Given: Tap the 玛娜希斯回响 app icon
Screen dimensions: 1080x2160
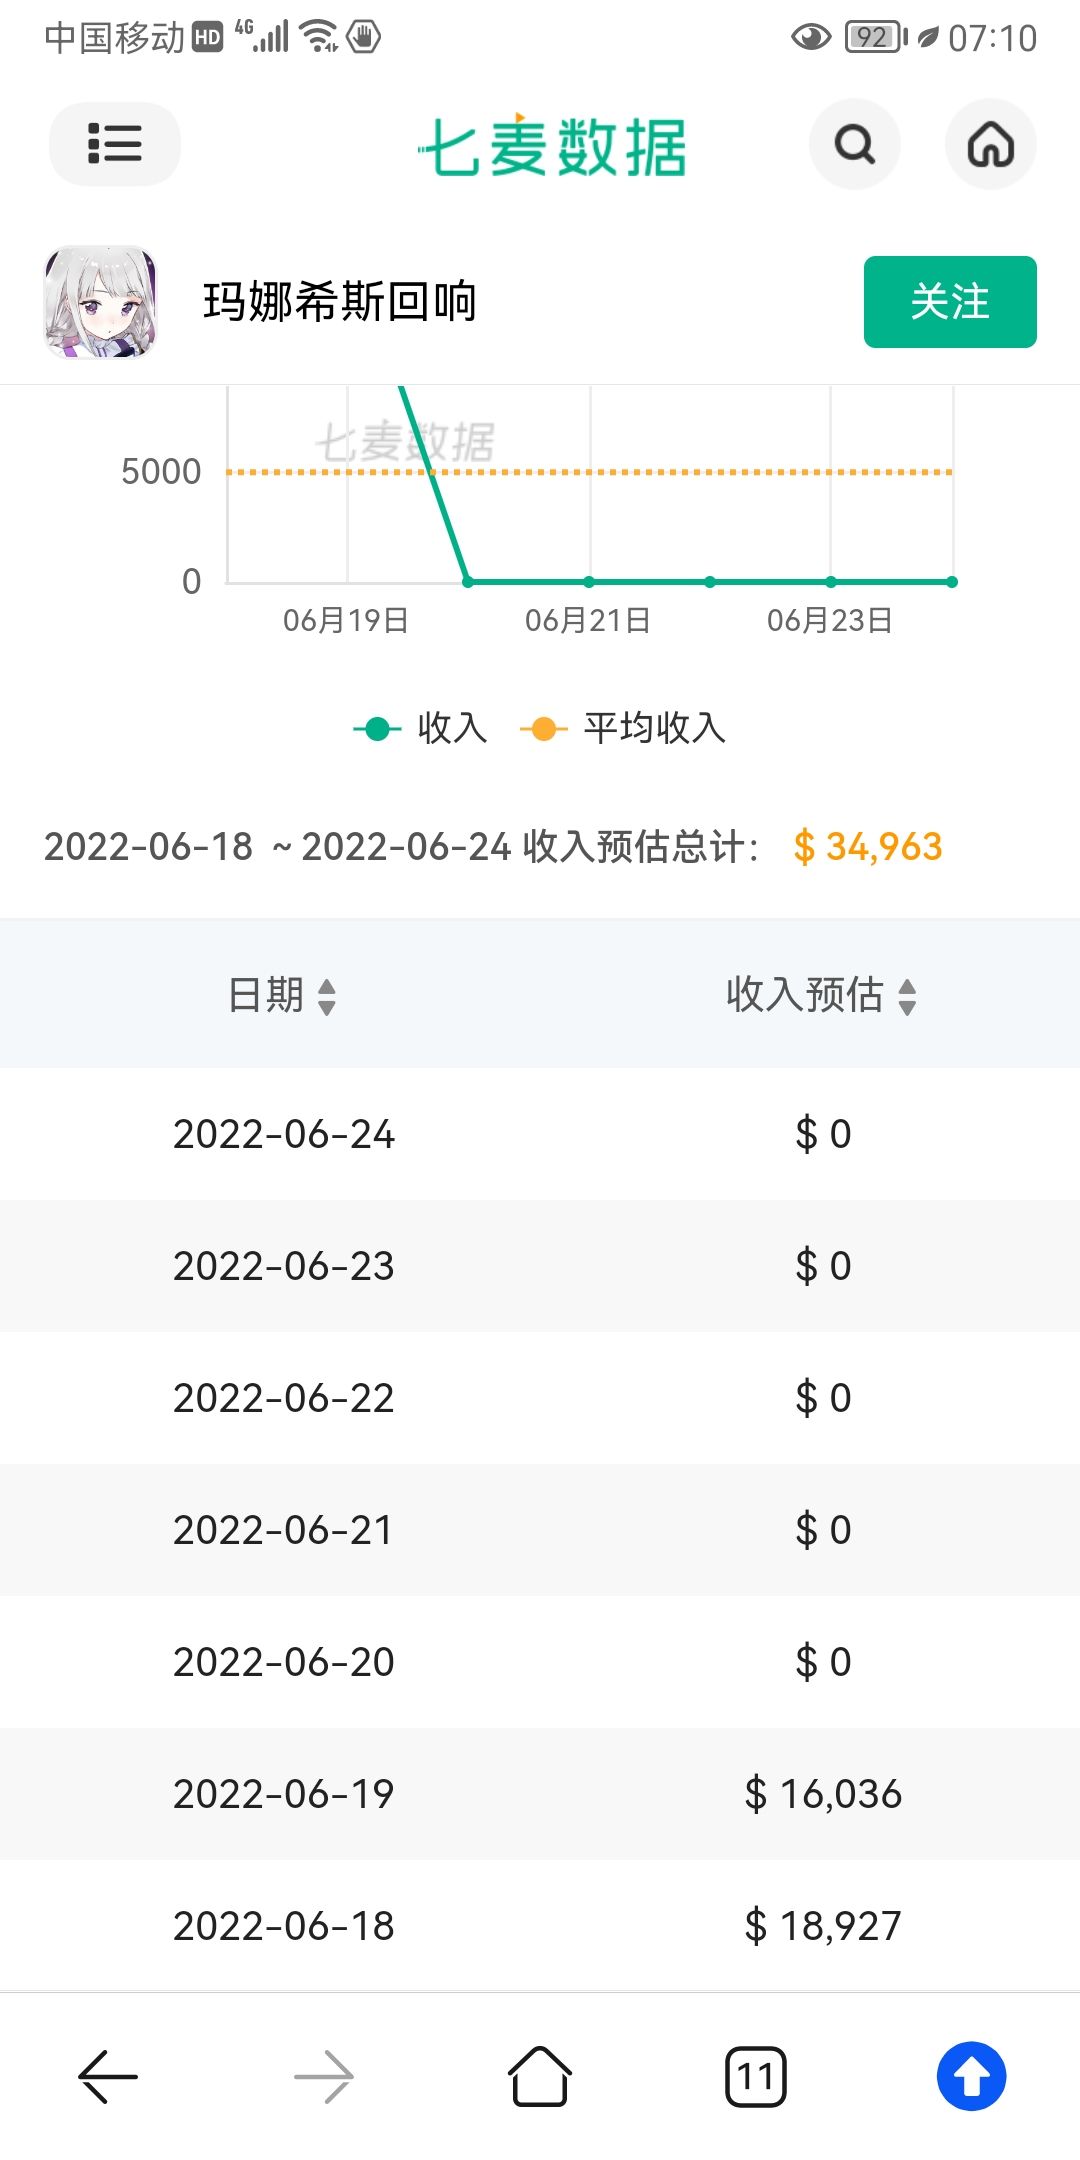Looking at the screenshot, I should [x=100, y=302].
